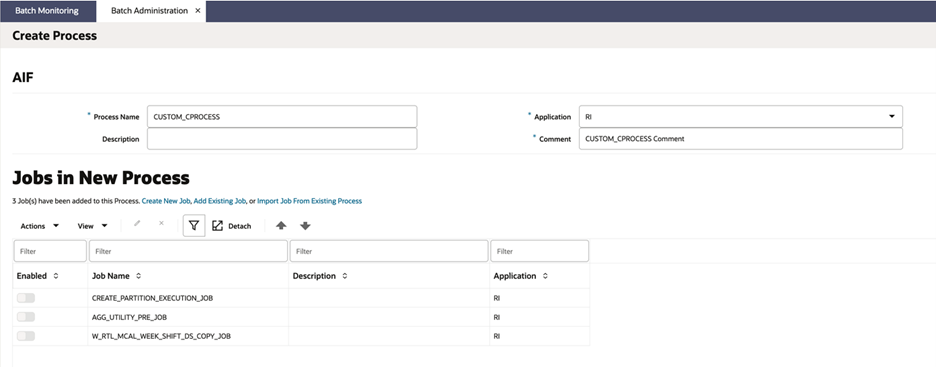Viewport: 936px width, 367px height.
Task: Click the delete X icon in toolbar
Action: (161, 223)
